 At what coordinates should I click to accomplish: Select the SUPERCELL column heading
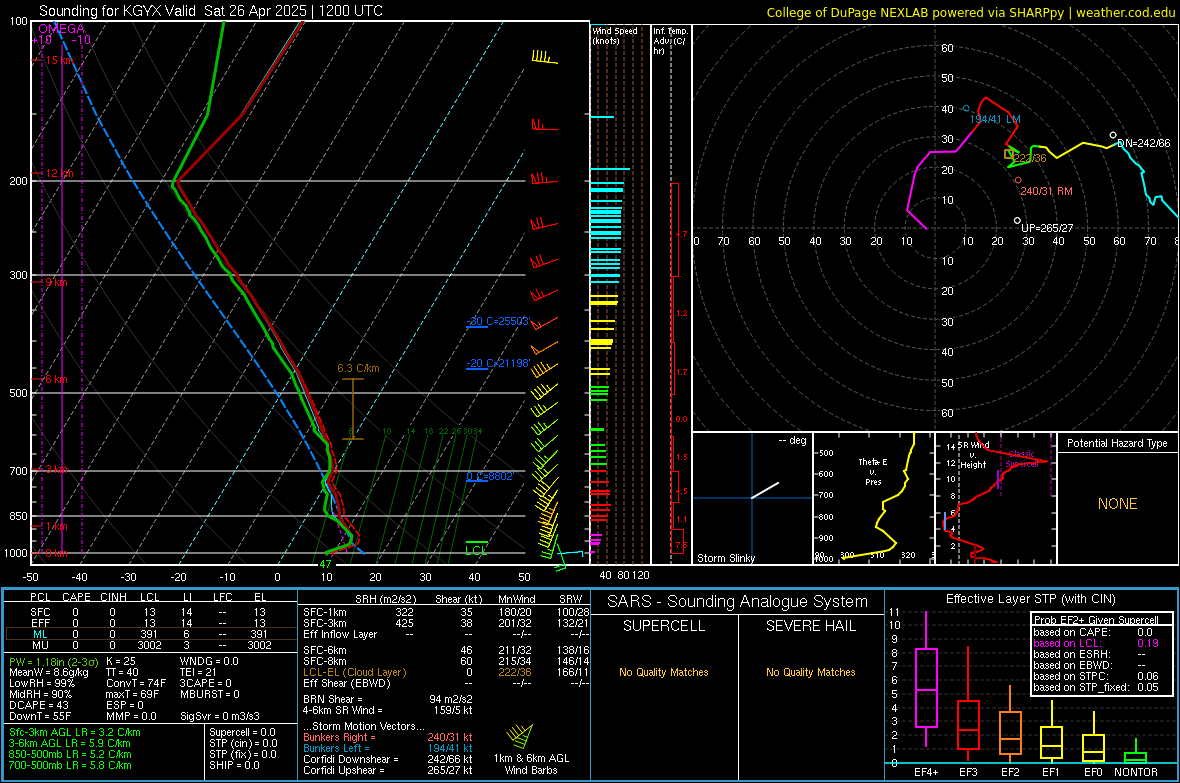pos(664,626)
